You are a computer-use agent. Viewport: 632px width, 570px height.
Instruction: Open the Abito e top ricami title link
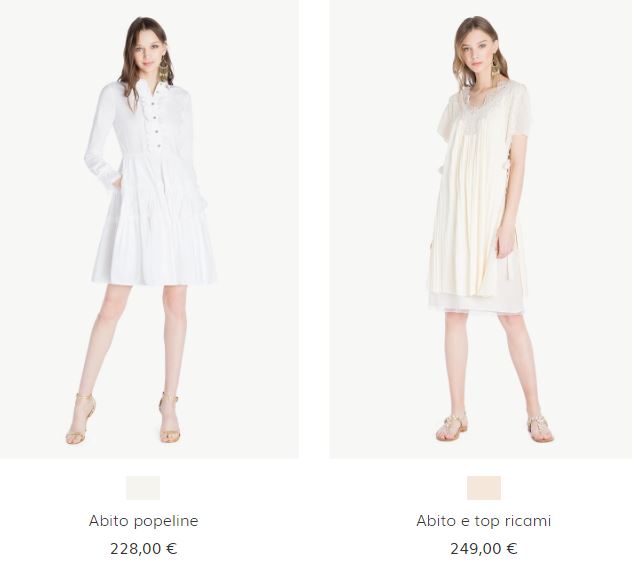(484, 521)
